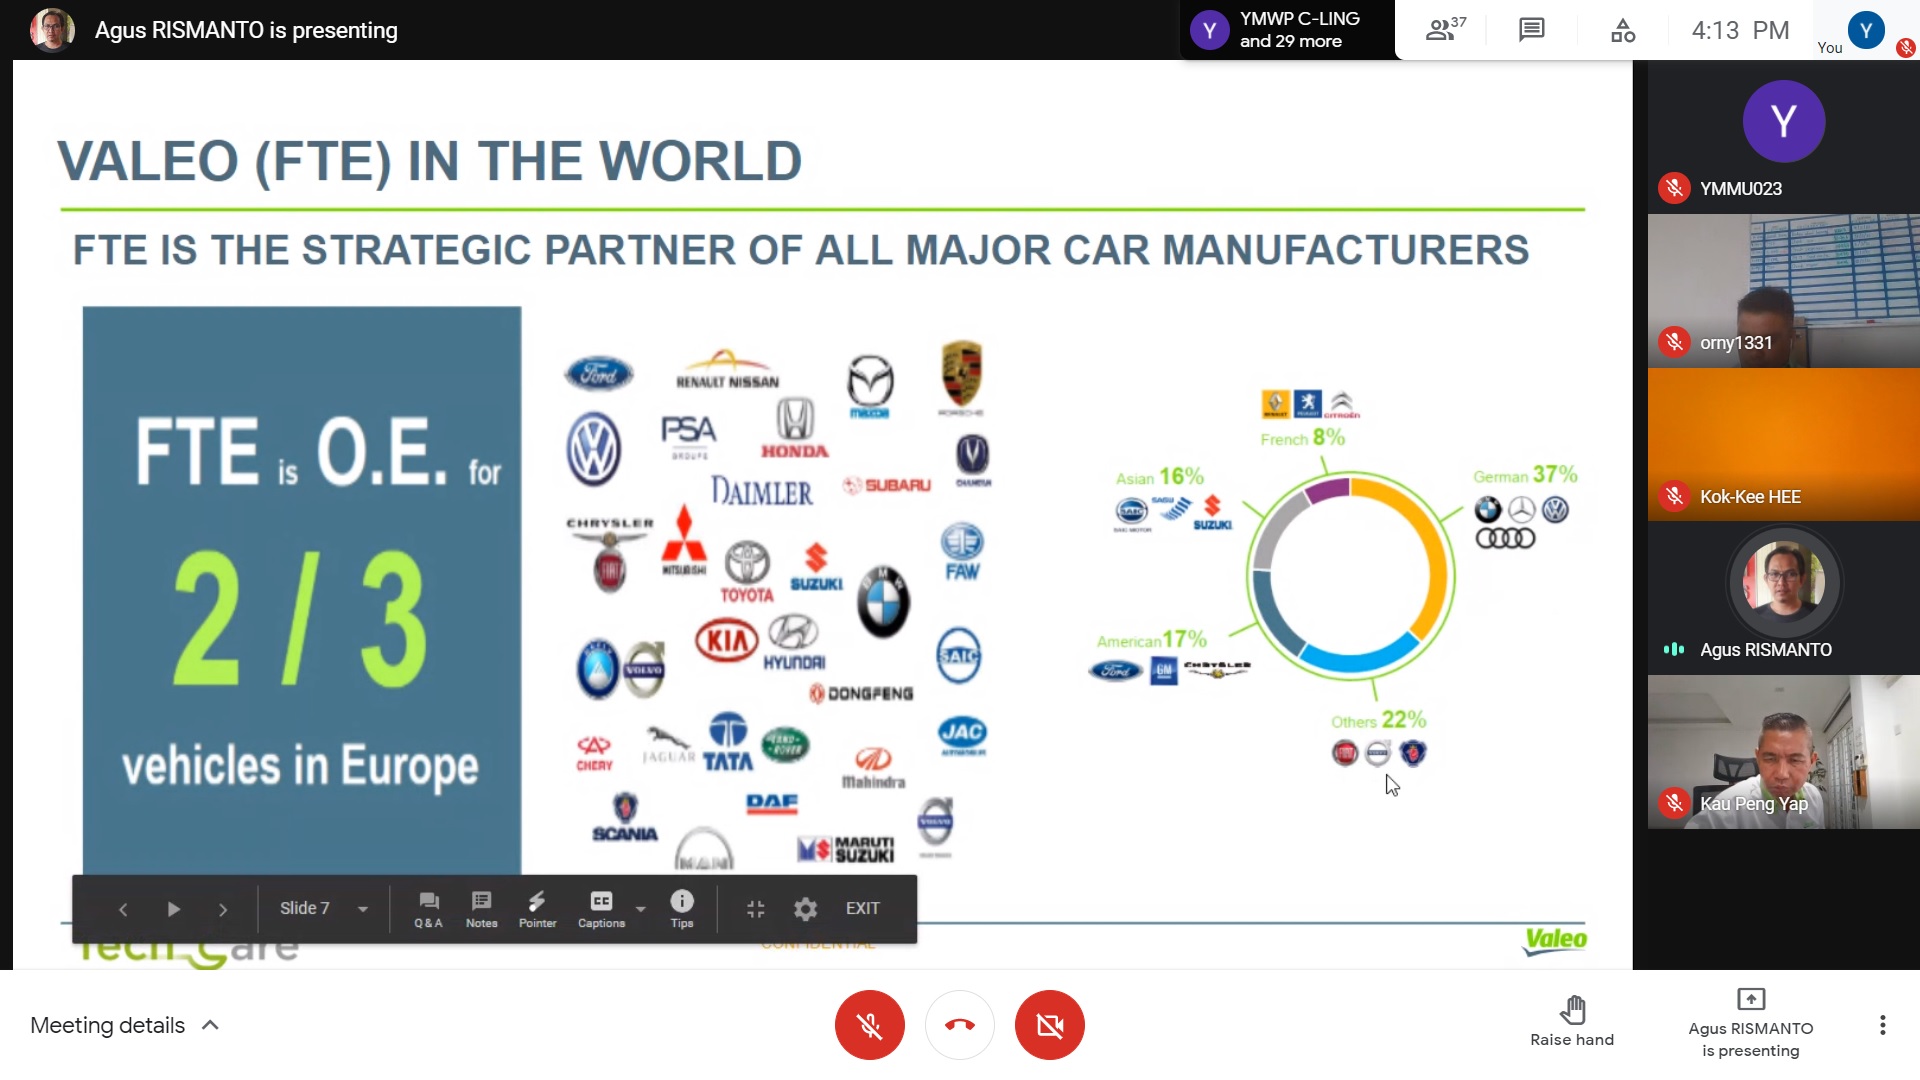Screen dimensions: 1920x1080
Task: Click presenter avatar in top bar
Action: 52,30
